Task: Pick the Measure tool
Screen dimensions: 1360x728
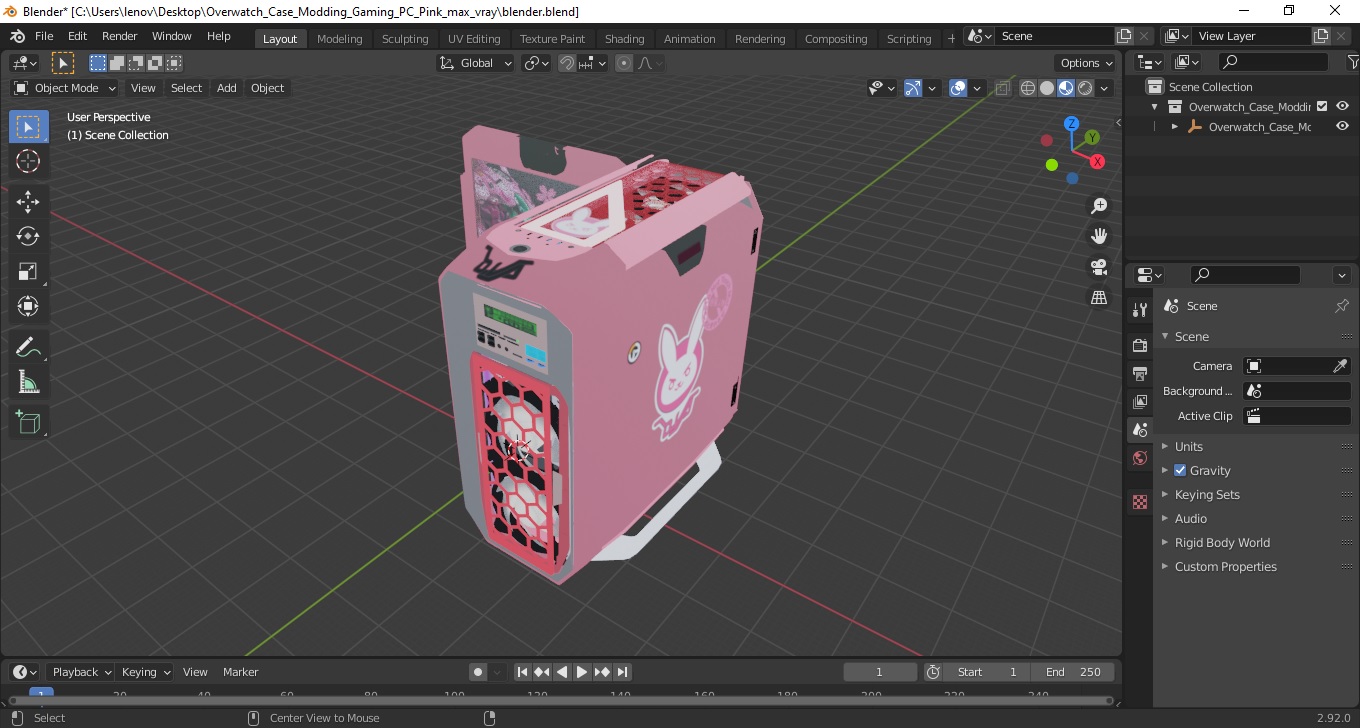Action: [28, 381]
